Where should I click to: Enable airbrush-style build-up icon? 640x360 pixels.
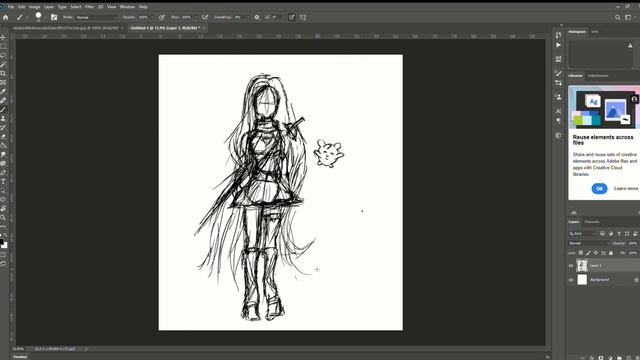(x=205, y=18)
